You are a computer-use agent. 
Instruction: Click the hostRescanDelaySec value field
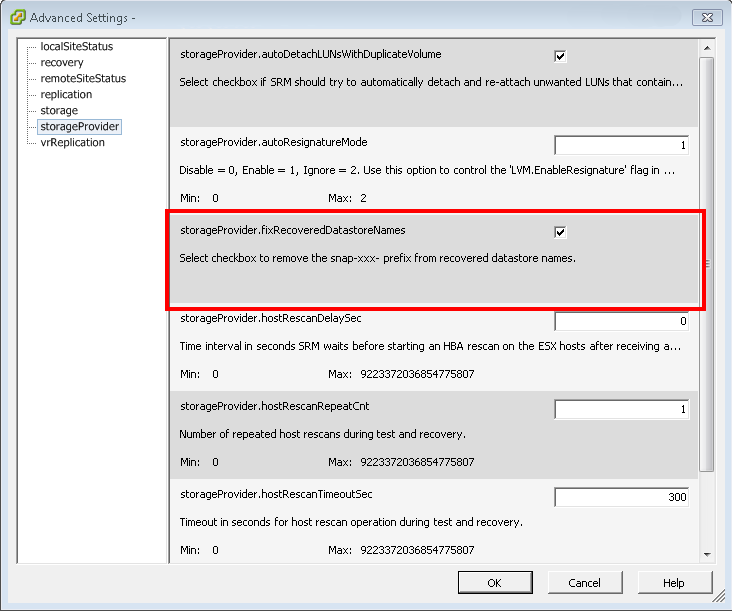point(621,322)
